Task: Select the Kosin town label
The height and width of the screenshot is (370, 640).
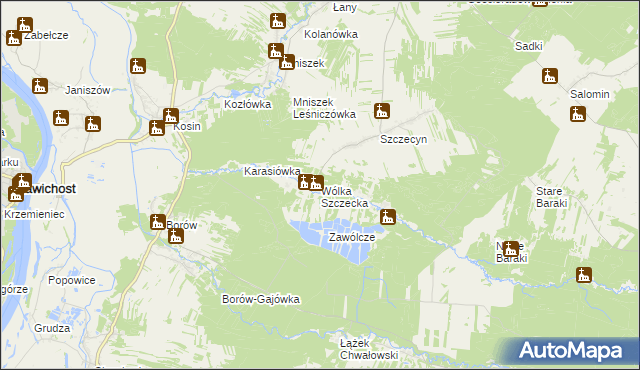Action: [x=187, y=126]
